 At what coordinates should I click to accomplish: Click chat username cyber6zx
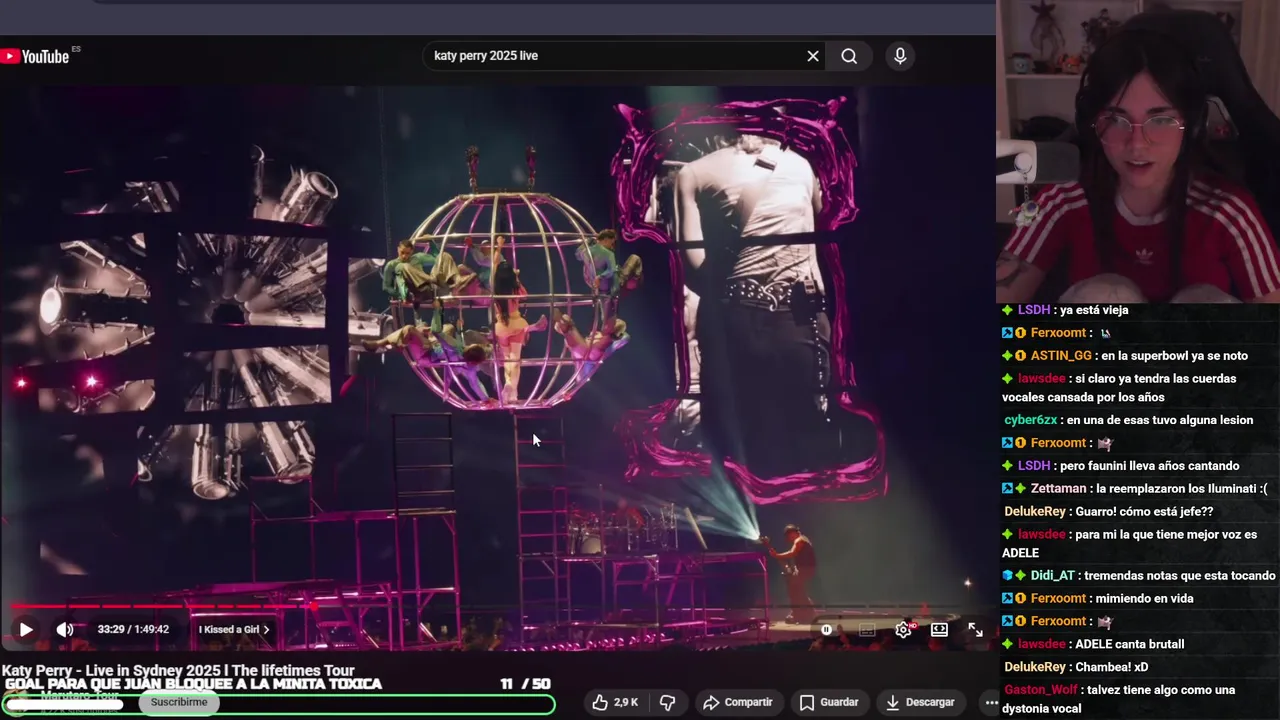tap(1030, 420)
